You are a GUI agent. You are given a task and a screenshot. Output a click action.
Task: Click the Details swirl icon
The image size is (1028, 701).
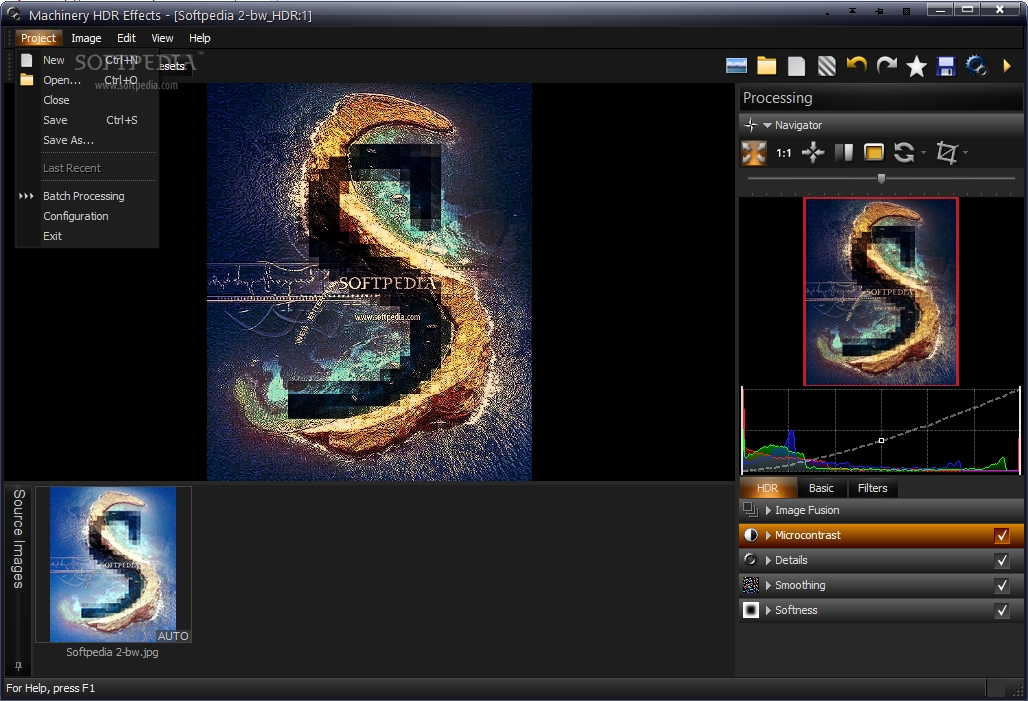click(x=750, y=559)
